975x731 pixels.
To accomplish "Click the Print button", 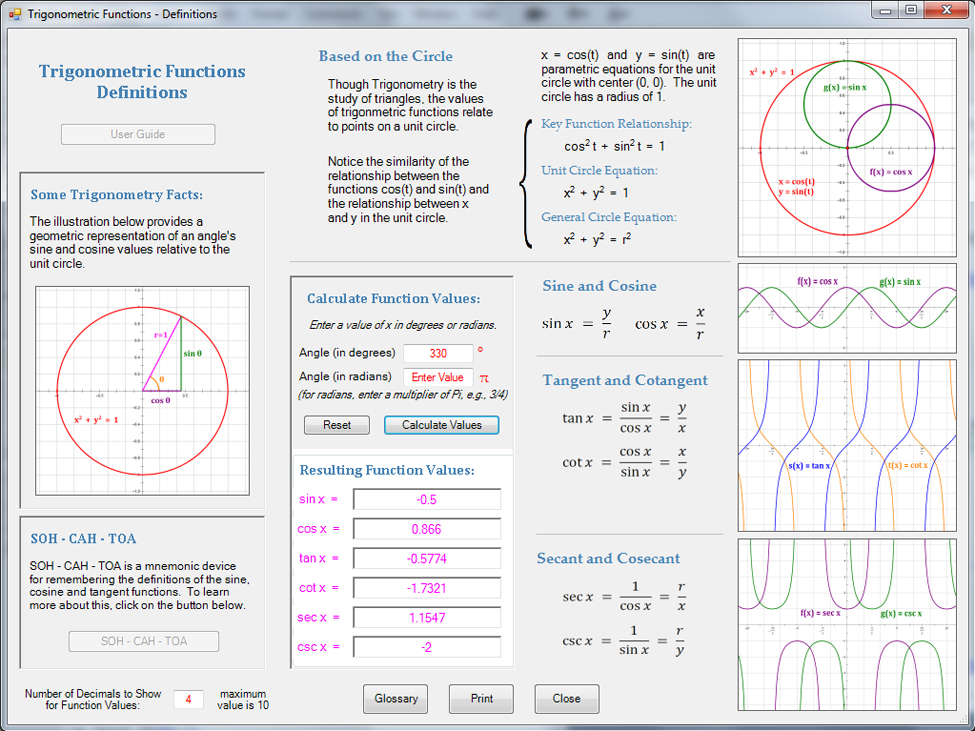I will coord(481,699).
